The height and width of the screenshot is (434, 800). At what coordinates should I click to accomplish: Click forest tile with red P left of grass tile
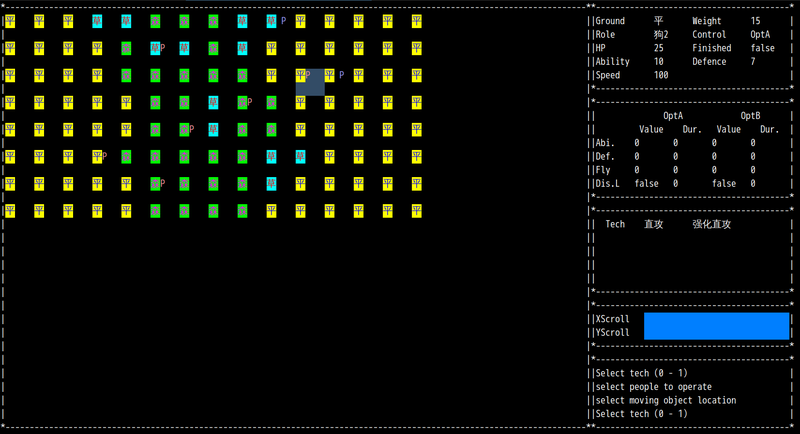pyautogui.click(x=184, y=130)
